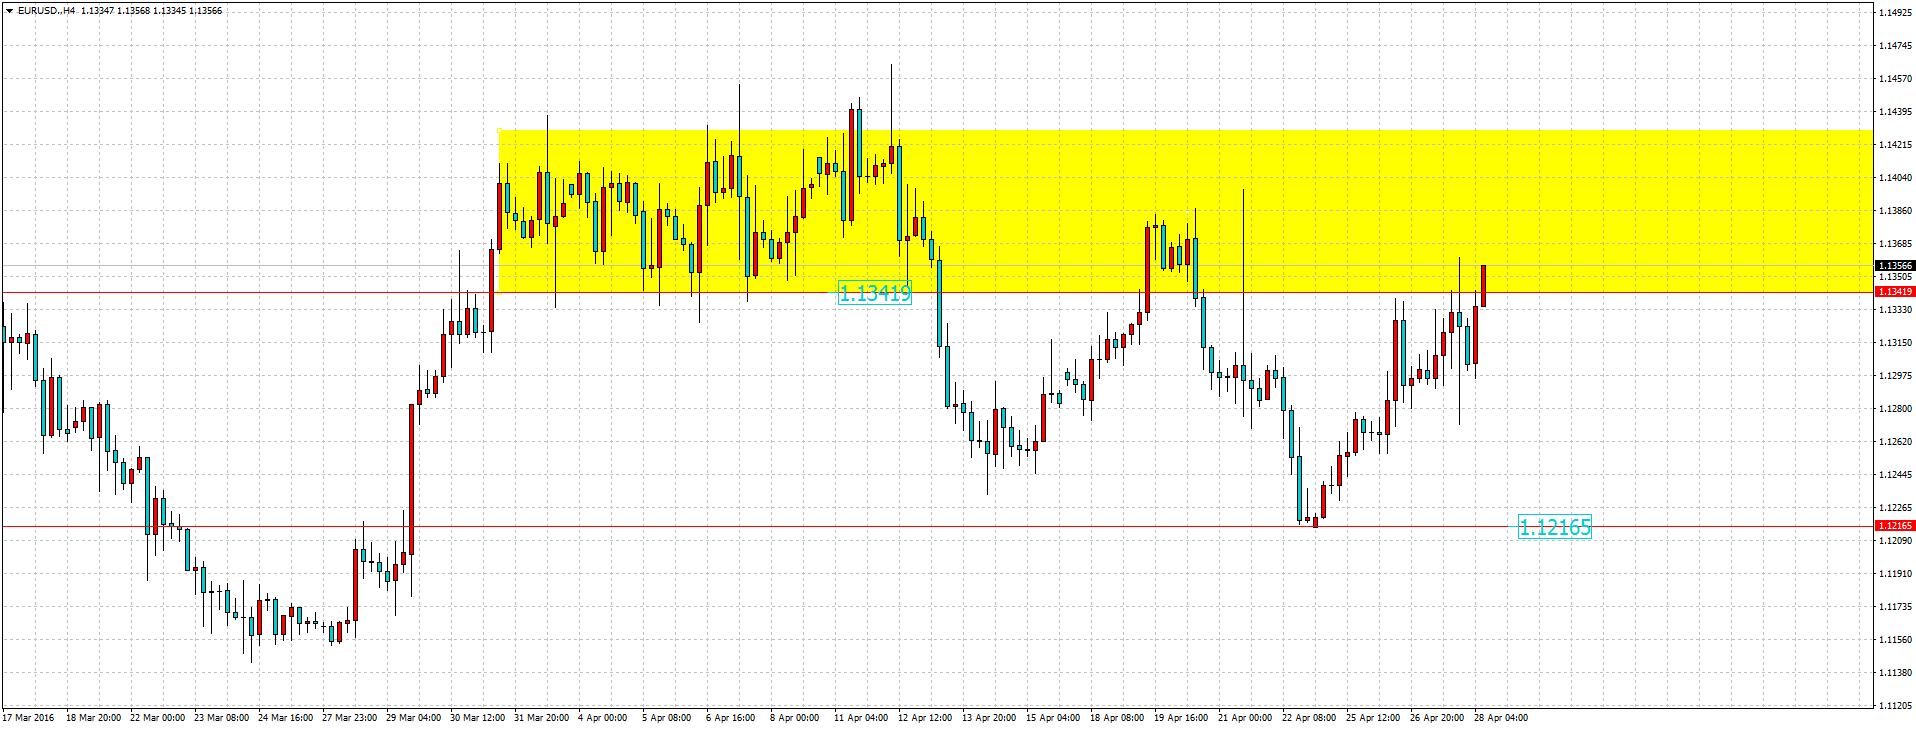Click the 31 Mar 20:00 time label
The image size is (1916, 729).
pos(541,717)
